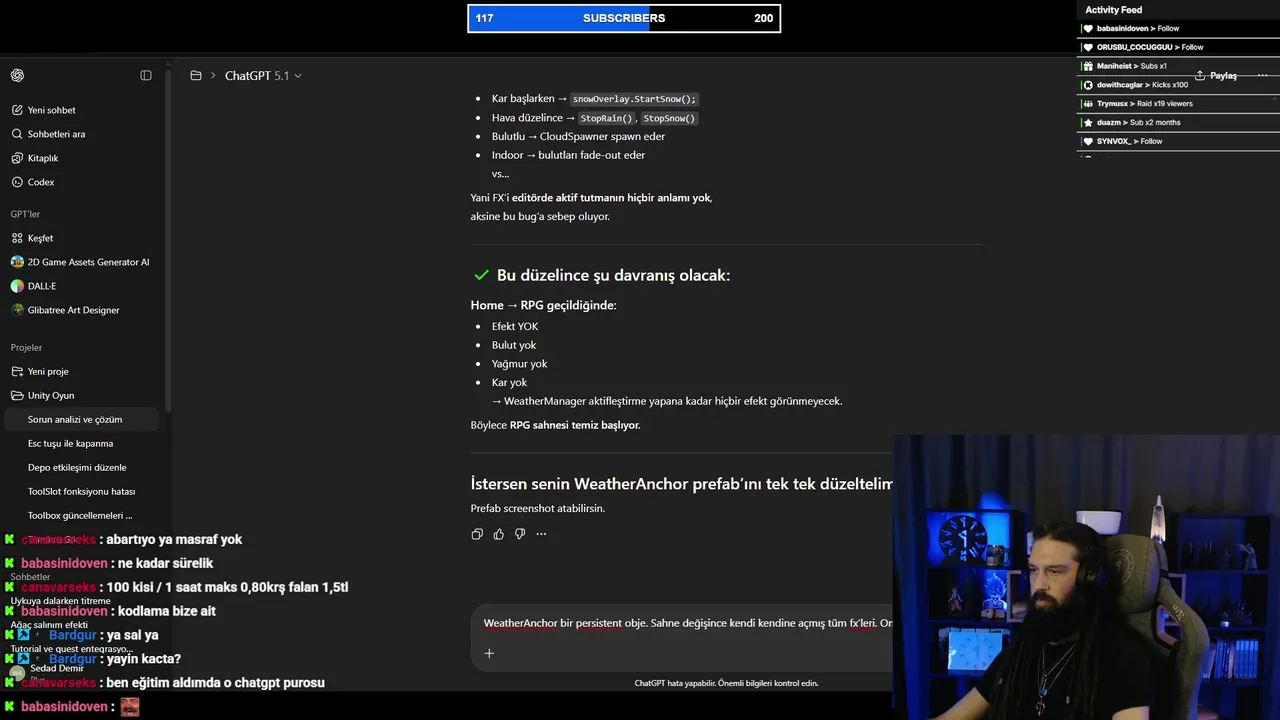The width and height of the screenshot is (1280, 720).
Task: Copy the response with the copy icon
Action: pos(477,534)
